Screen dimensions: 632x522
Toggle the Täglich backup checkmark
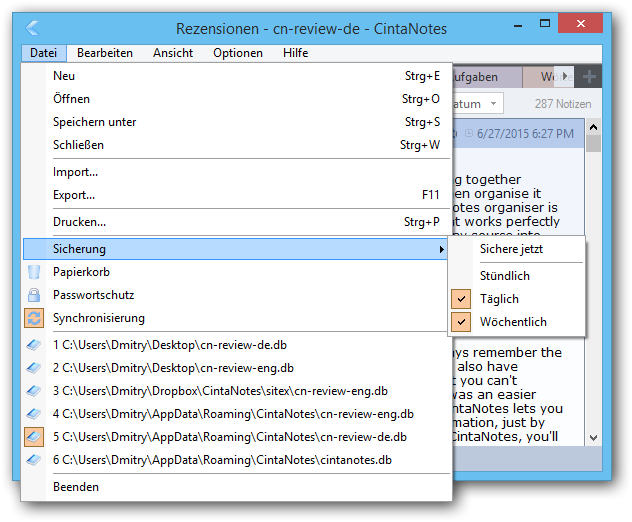pos(461,299)
